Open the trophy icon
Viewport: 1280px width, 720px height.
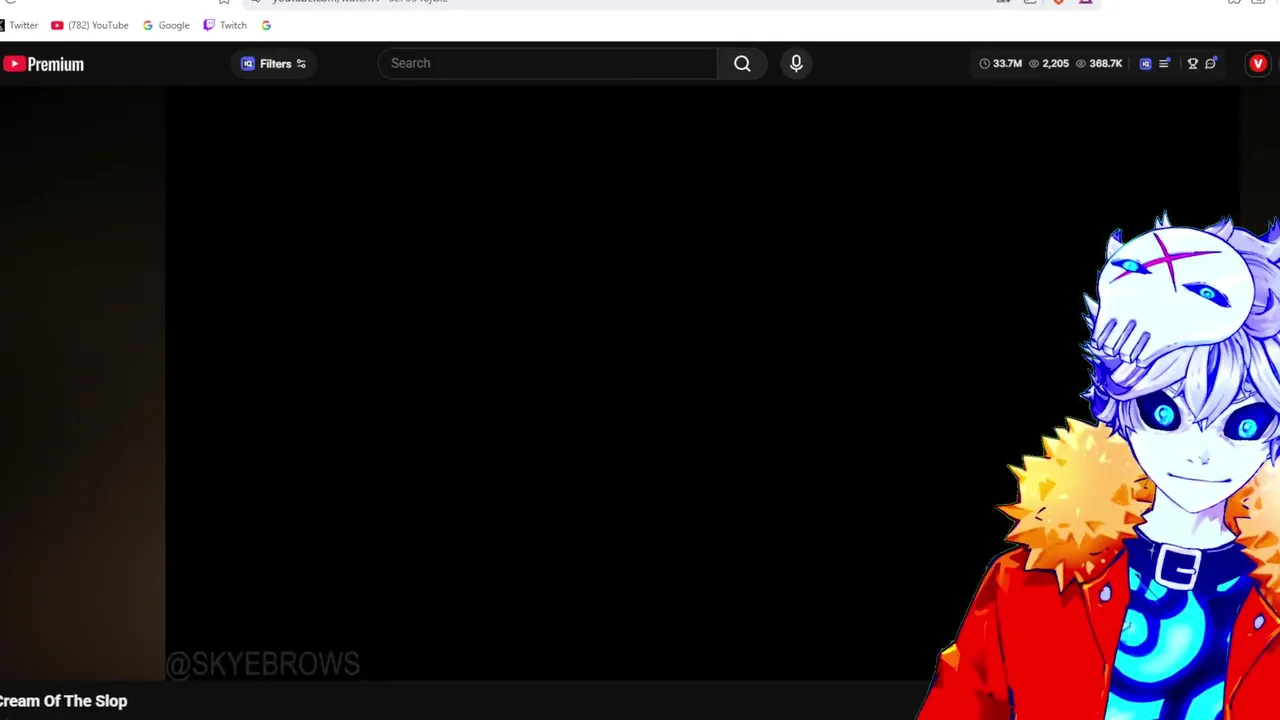tap(1192, 63)
